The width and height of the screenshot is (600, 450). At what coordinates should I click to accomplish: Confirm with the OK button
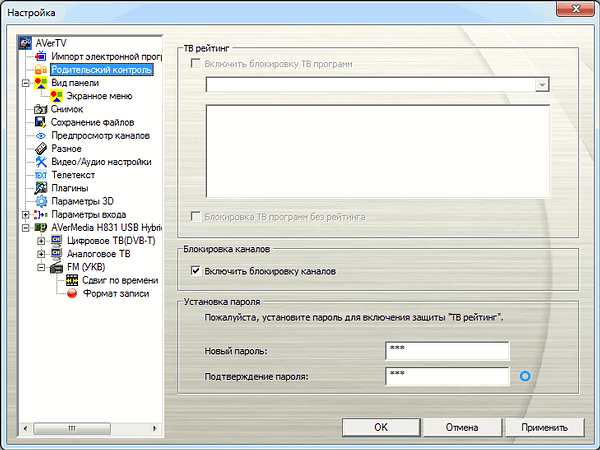(x=381, y=427)
